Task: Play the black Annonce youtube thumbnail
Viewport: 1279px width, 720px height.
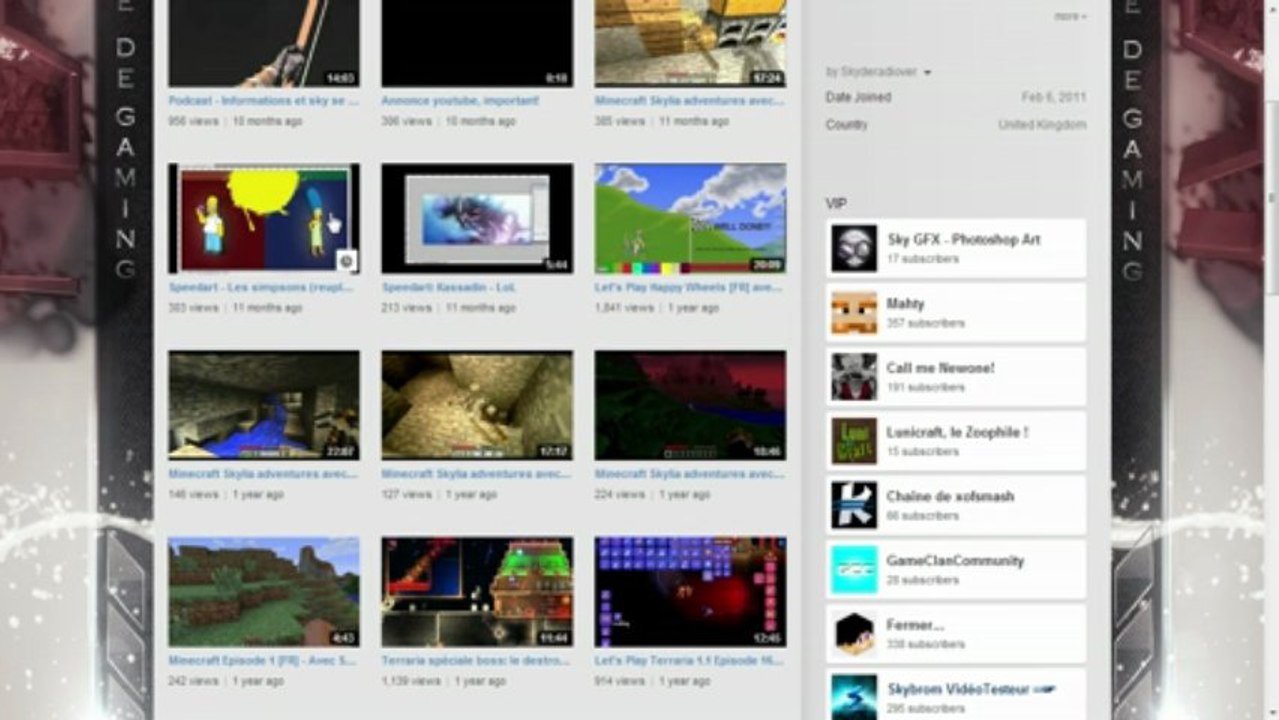Action: pos(477,43)
